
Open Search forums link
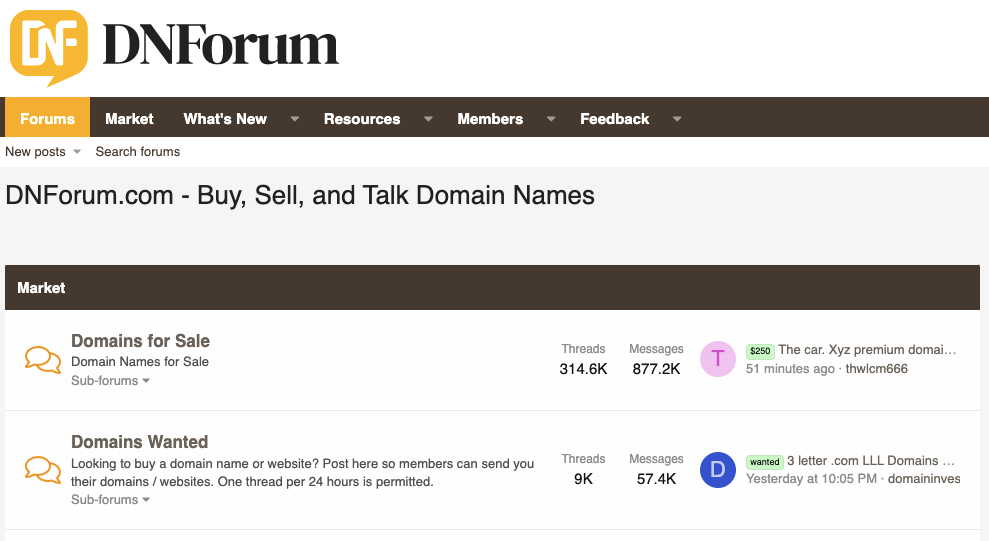(x=138, y=152)
